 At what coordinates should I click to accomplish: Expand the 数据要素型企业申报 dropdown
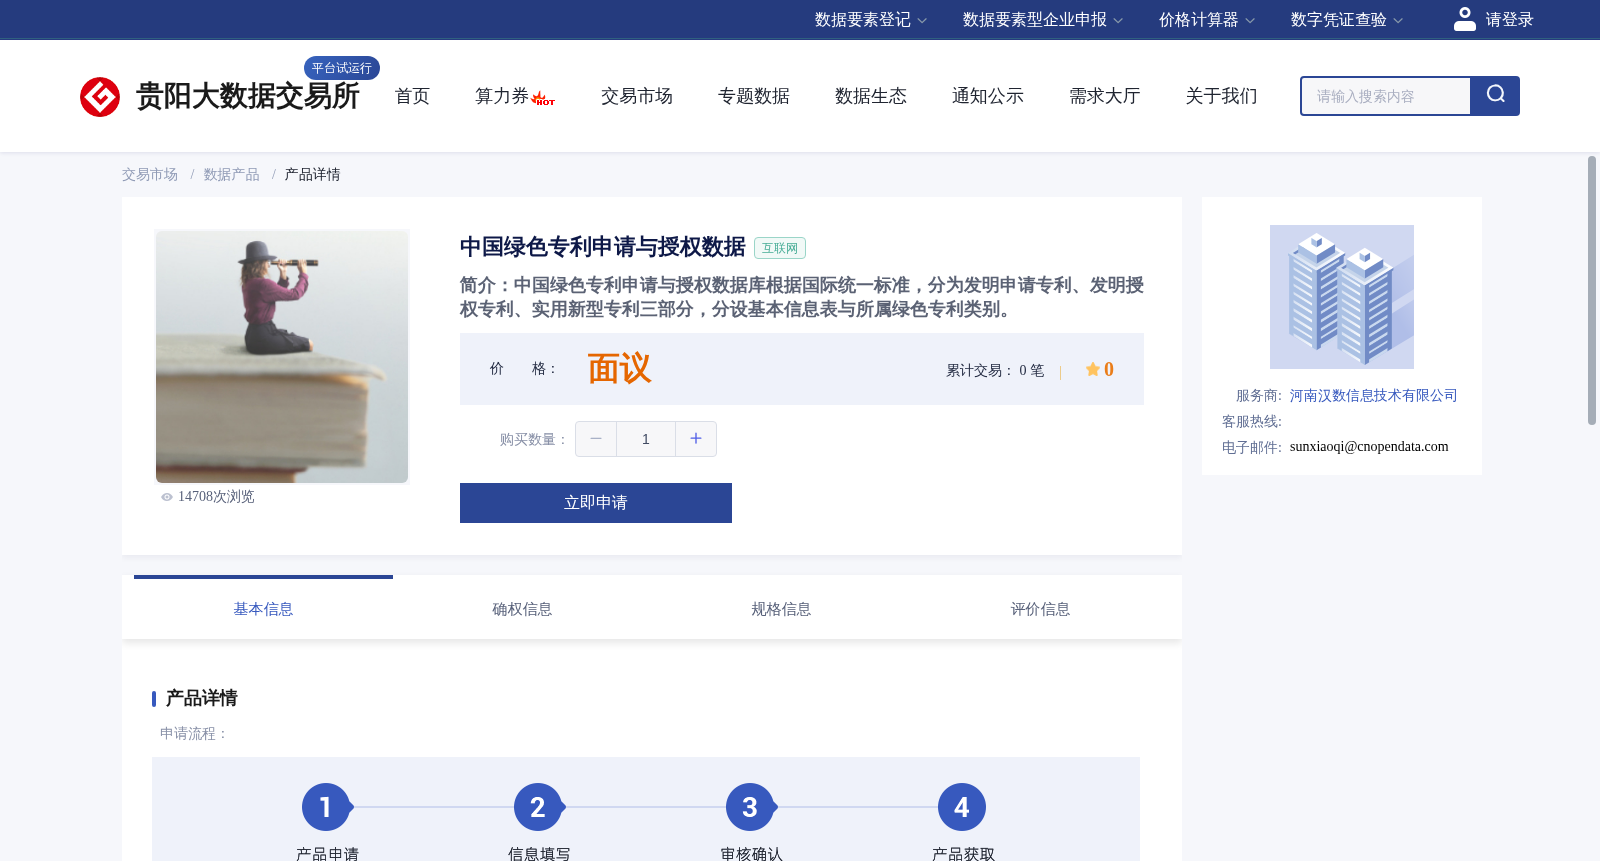1043,20
